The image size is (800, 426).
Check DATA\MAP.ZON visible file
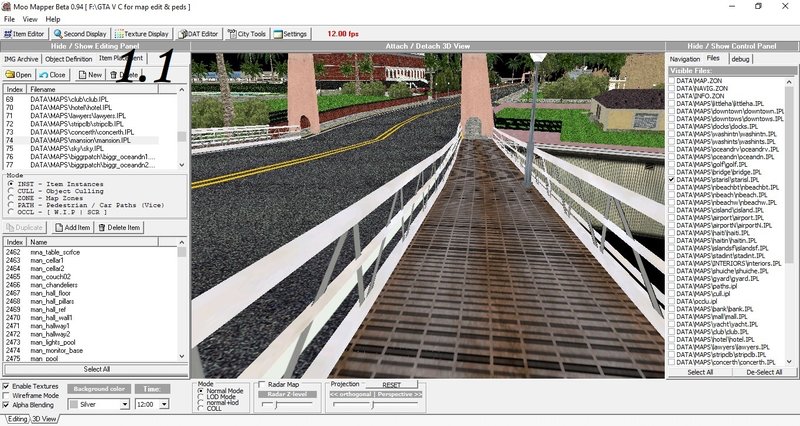tap(672, 81)
